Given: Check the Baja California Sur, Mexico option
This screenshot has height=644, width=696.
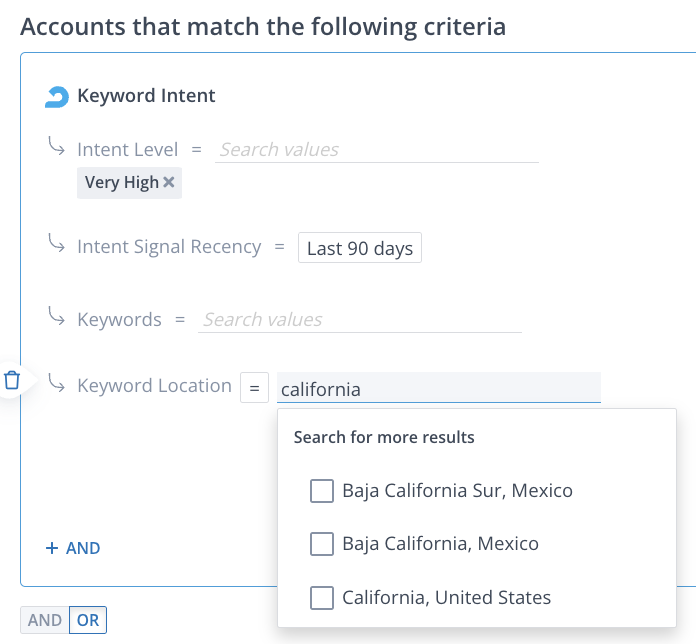Looking at the screenshot, I should tap(322, 491).
